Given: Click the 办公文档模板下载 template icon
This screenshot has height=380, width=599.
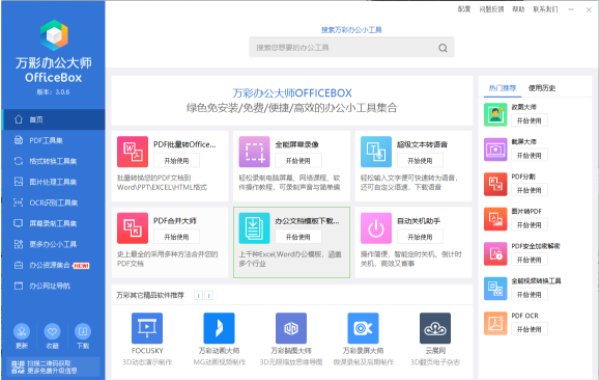Looking at the screenshot, I should (x=254, y=228).
